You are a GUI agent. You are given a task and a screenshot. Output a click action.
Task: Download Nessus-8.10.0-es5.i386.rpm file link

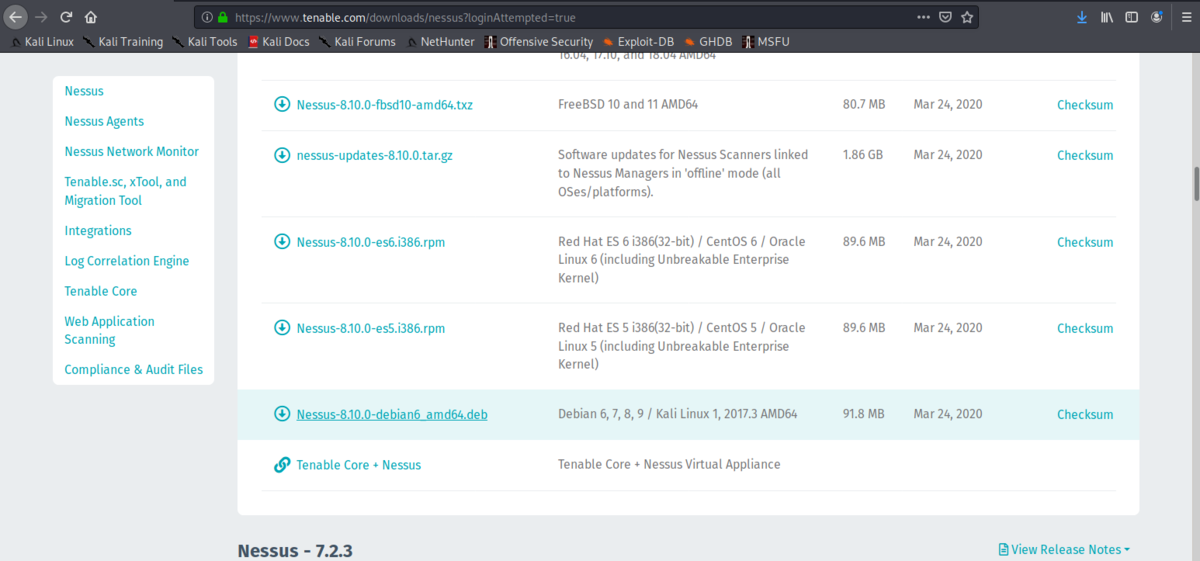(371, 328)
